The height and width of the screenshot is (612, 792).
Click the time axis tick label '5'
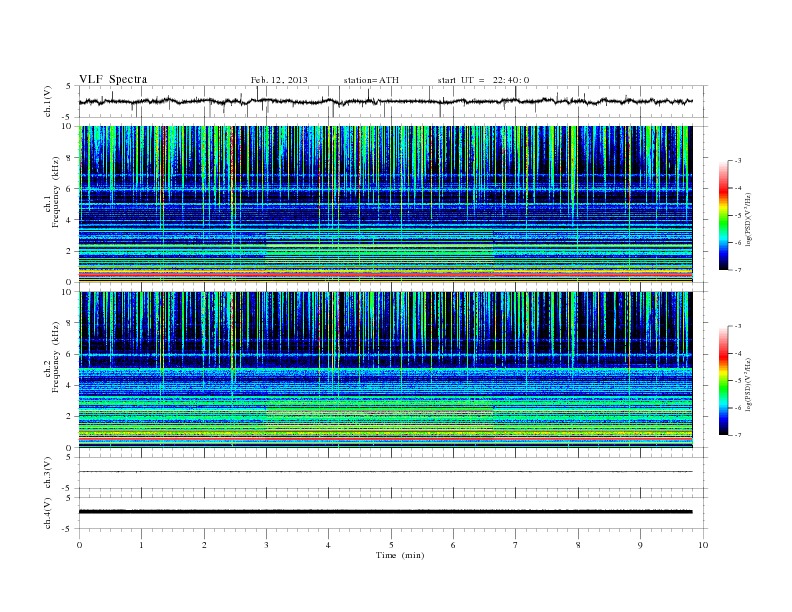391,545
